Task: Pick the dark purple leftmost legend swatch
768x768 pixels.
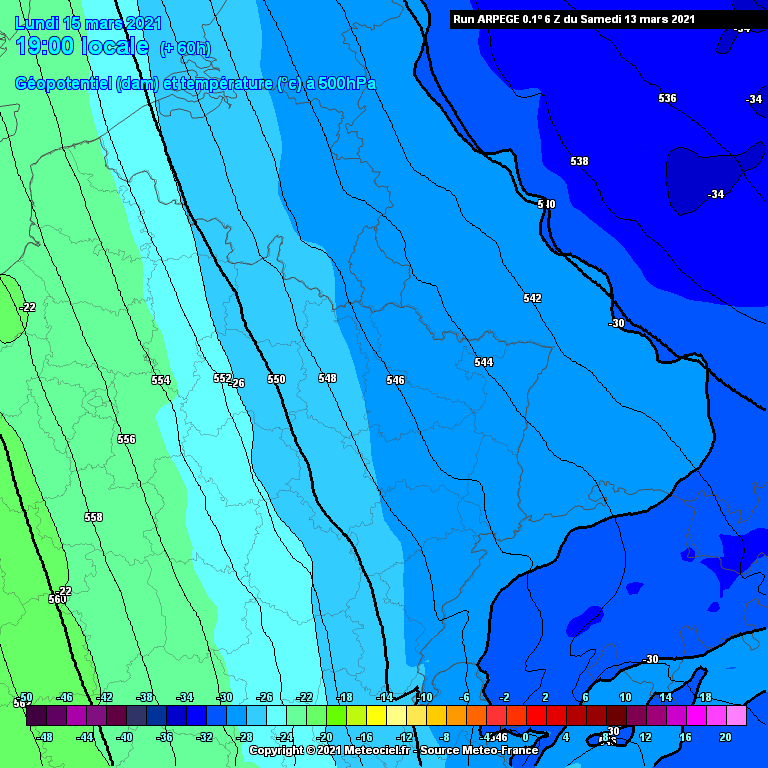Action: [36, 716]
